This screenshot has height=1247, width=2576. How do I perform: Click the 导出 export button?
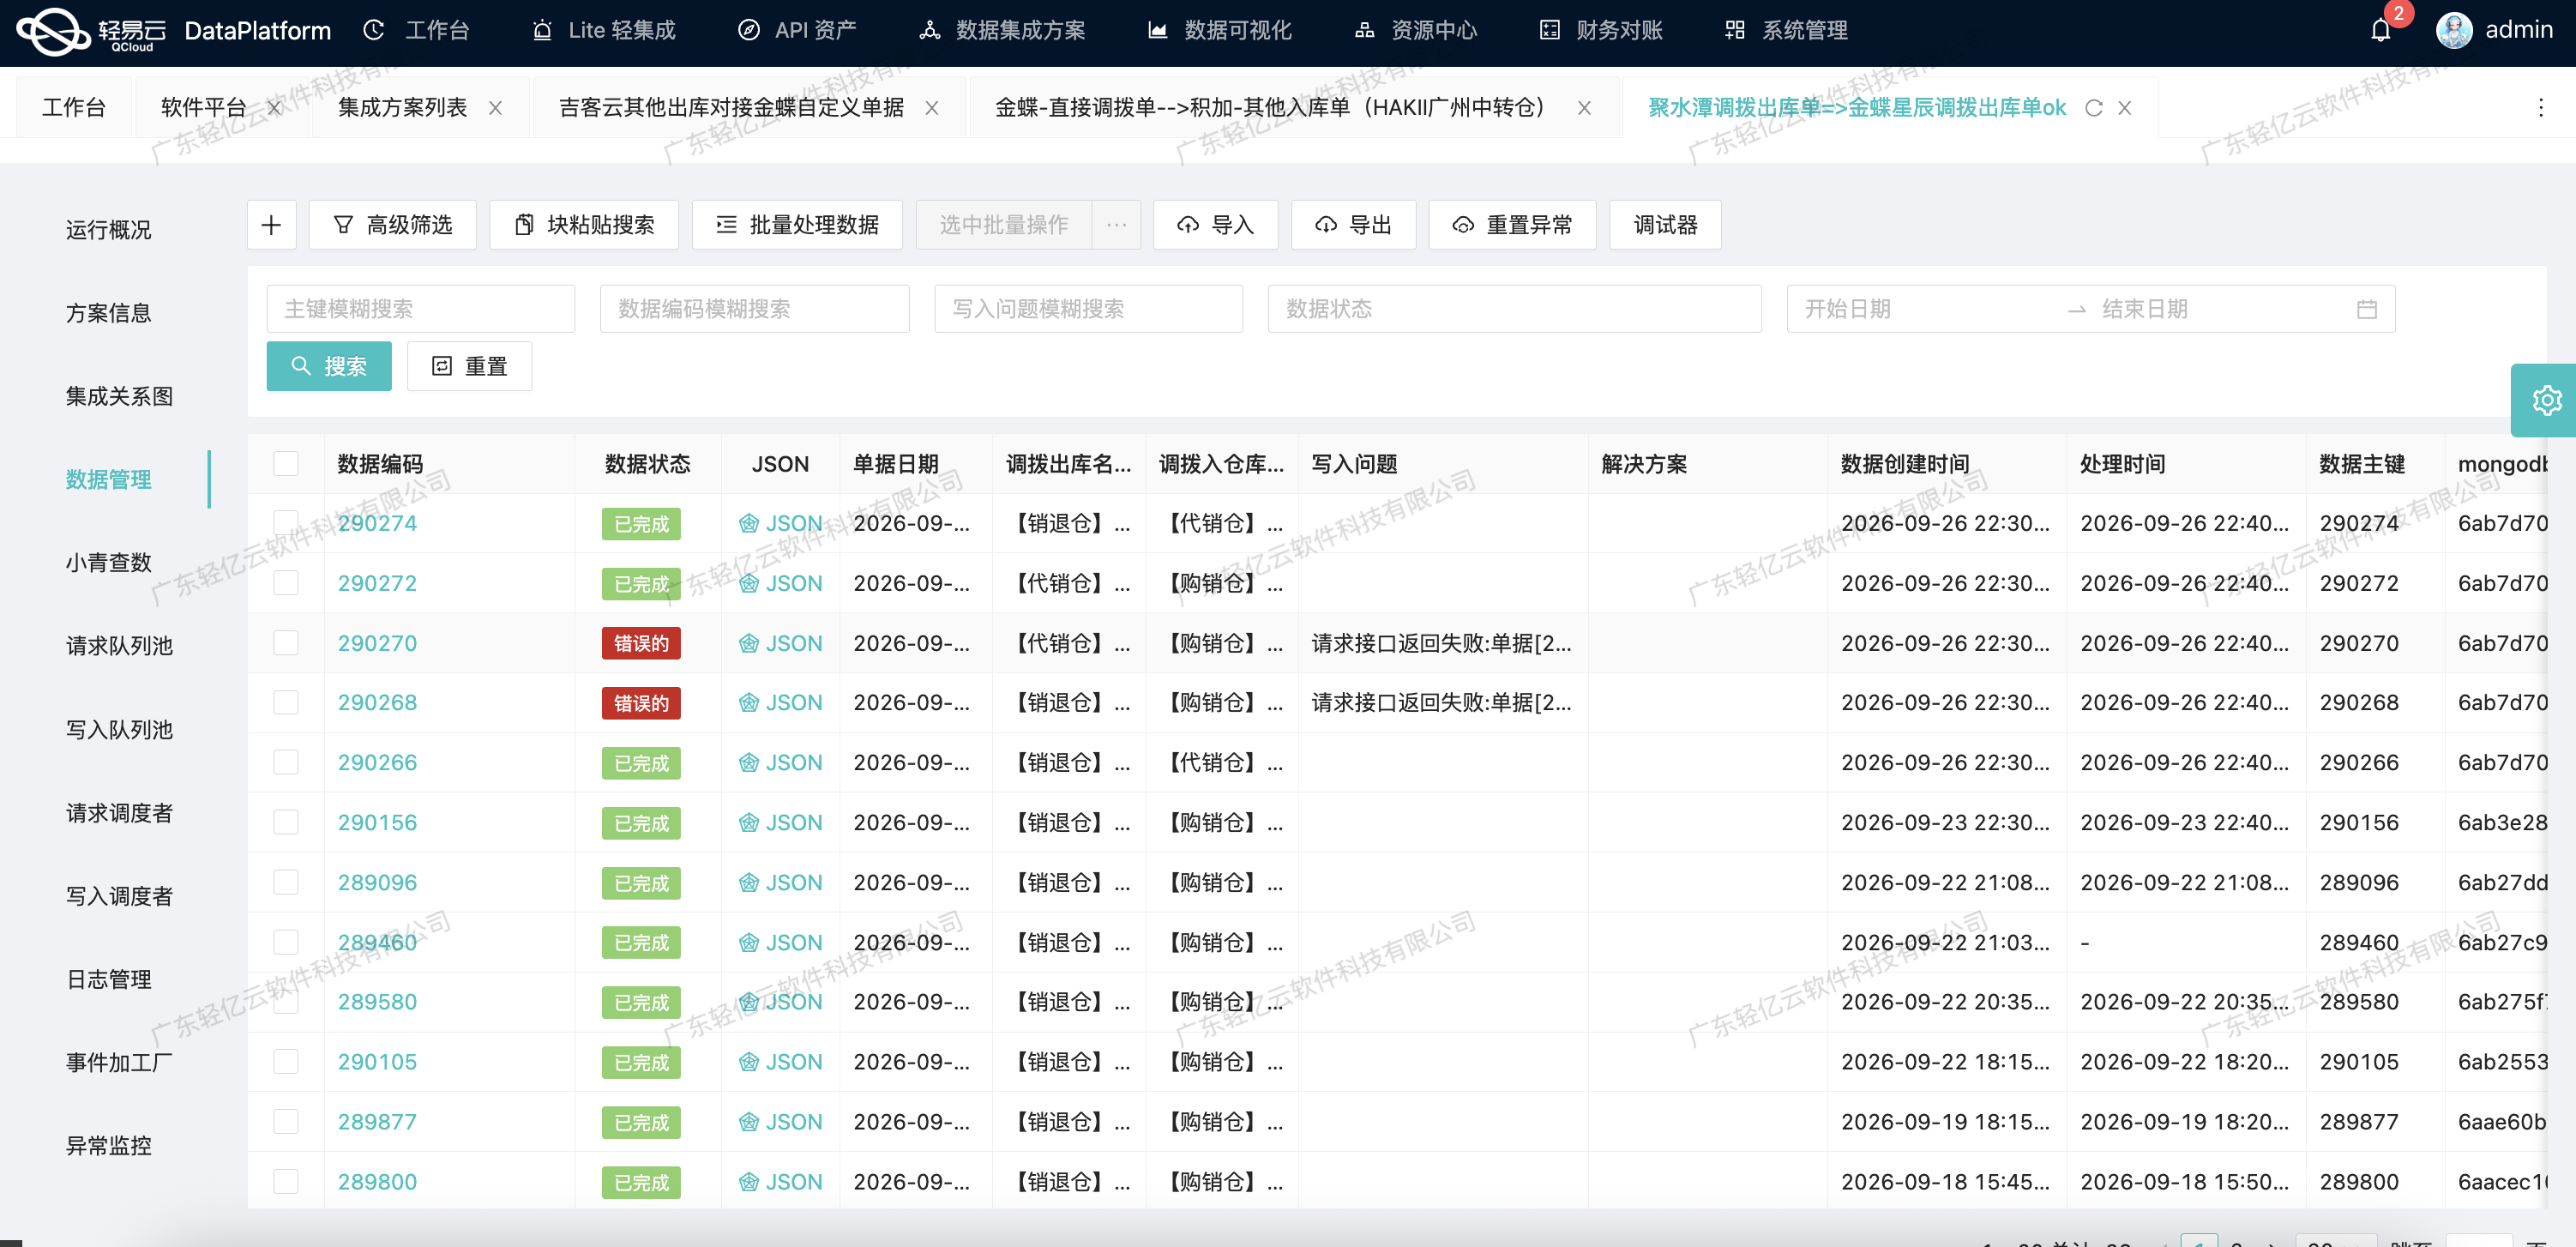pyautogui.click(x=1353, y=225)
